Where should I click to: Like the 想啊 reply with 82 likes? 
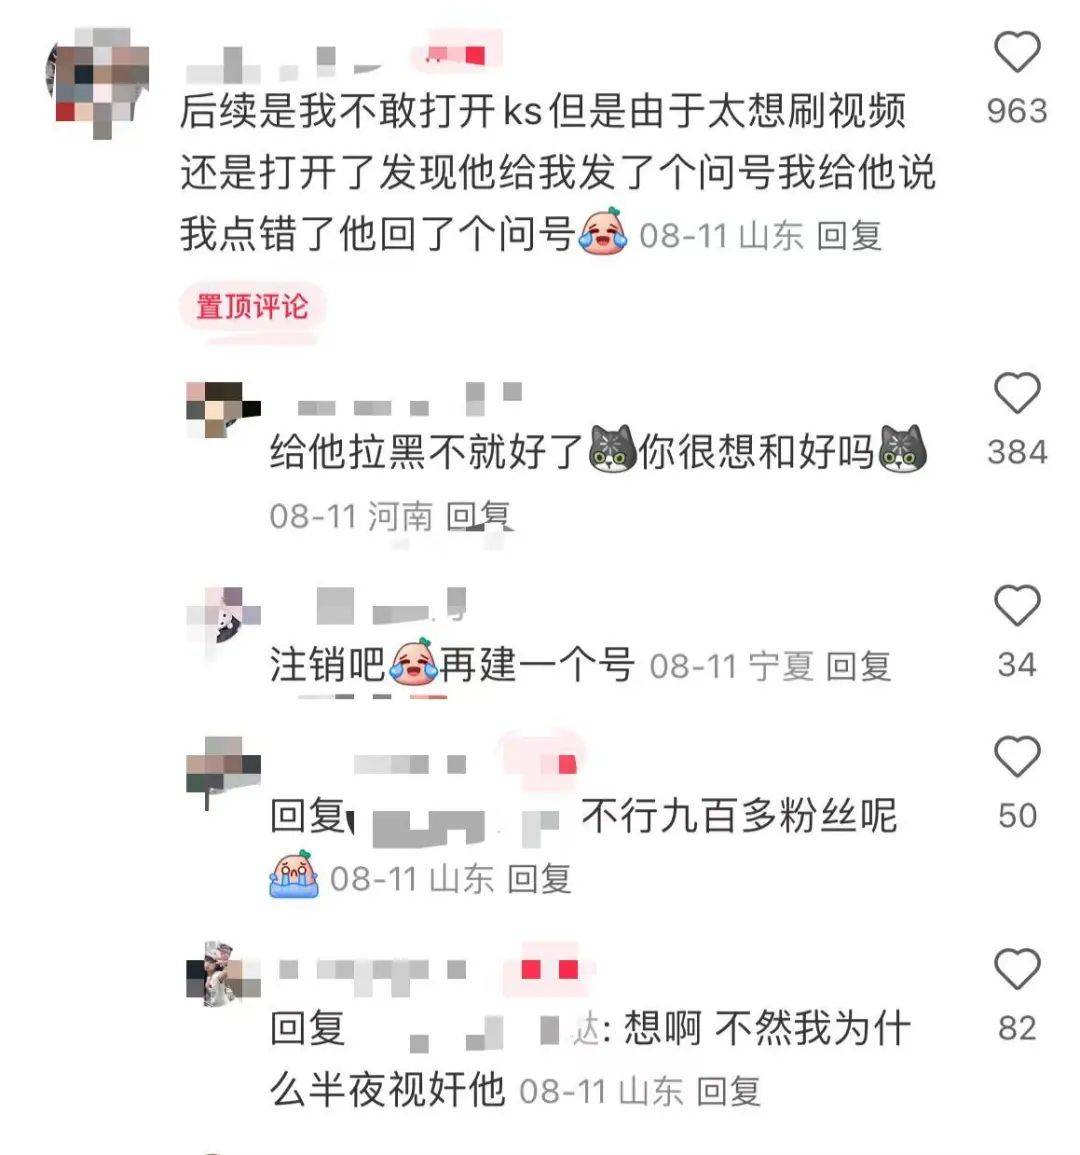(x=1017, y=969)
